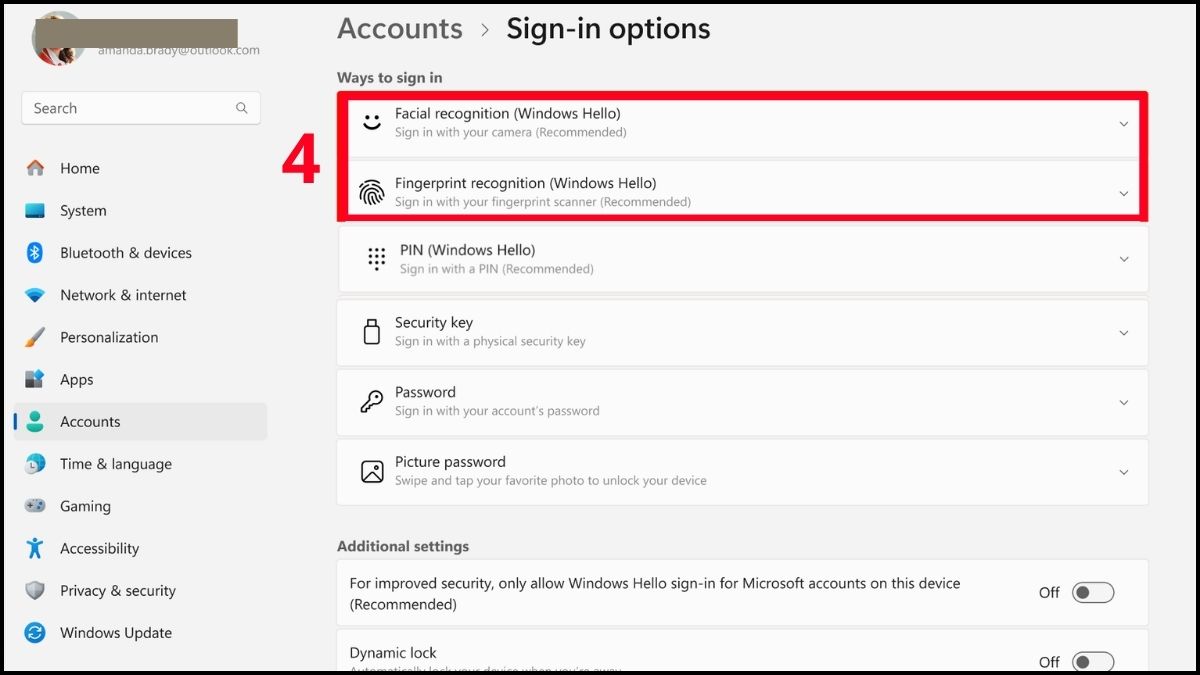Select Accounts in the sidebar

click(x=141, y=422)
